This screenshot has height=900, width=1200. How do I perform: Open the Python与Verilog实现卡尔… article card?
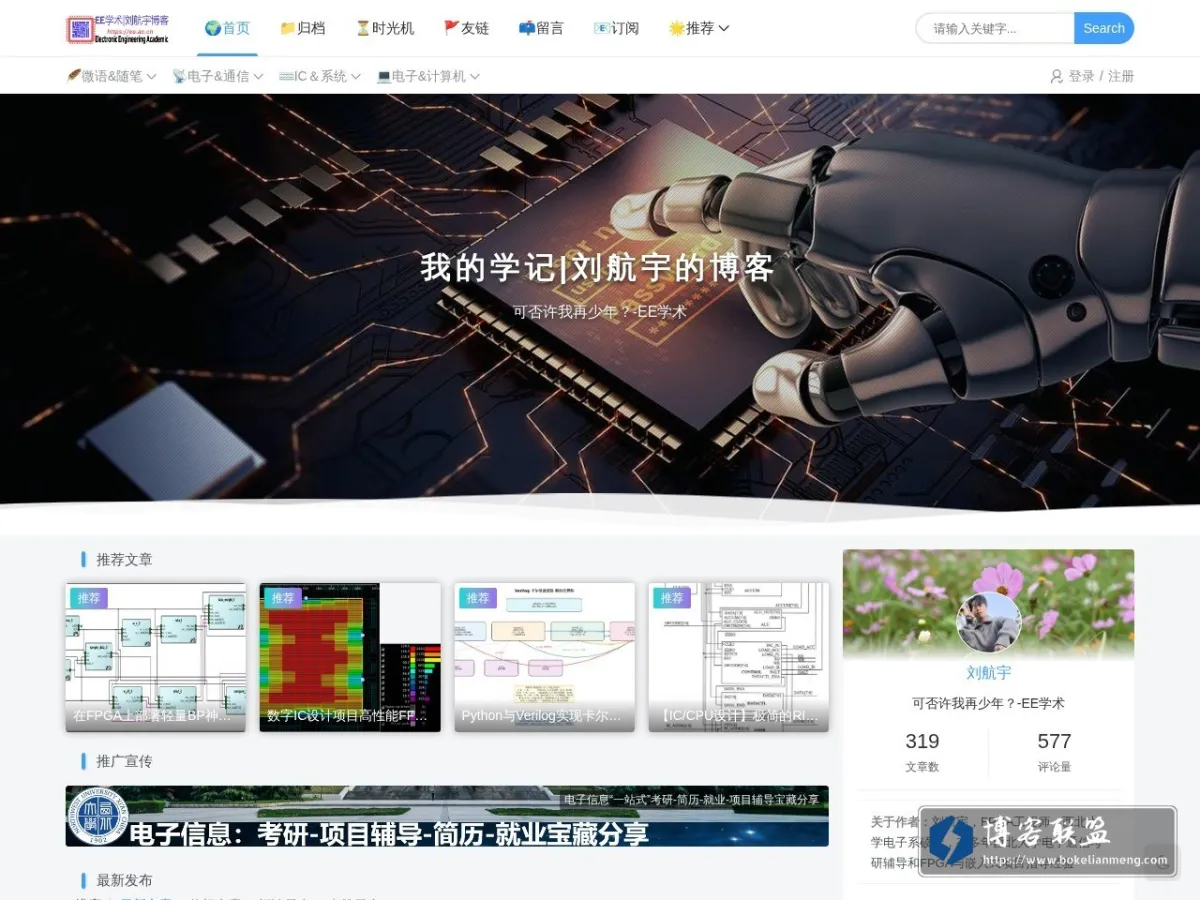pos(544,657)
